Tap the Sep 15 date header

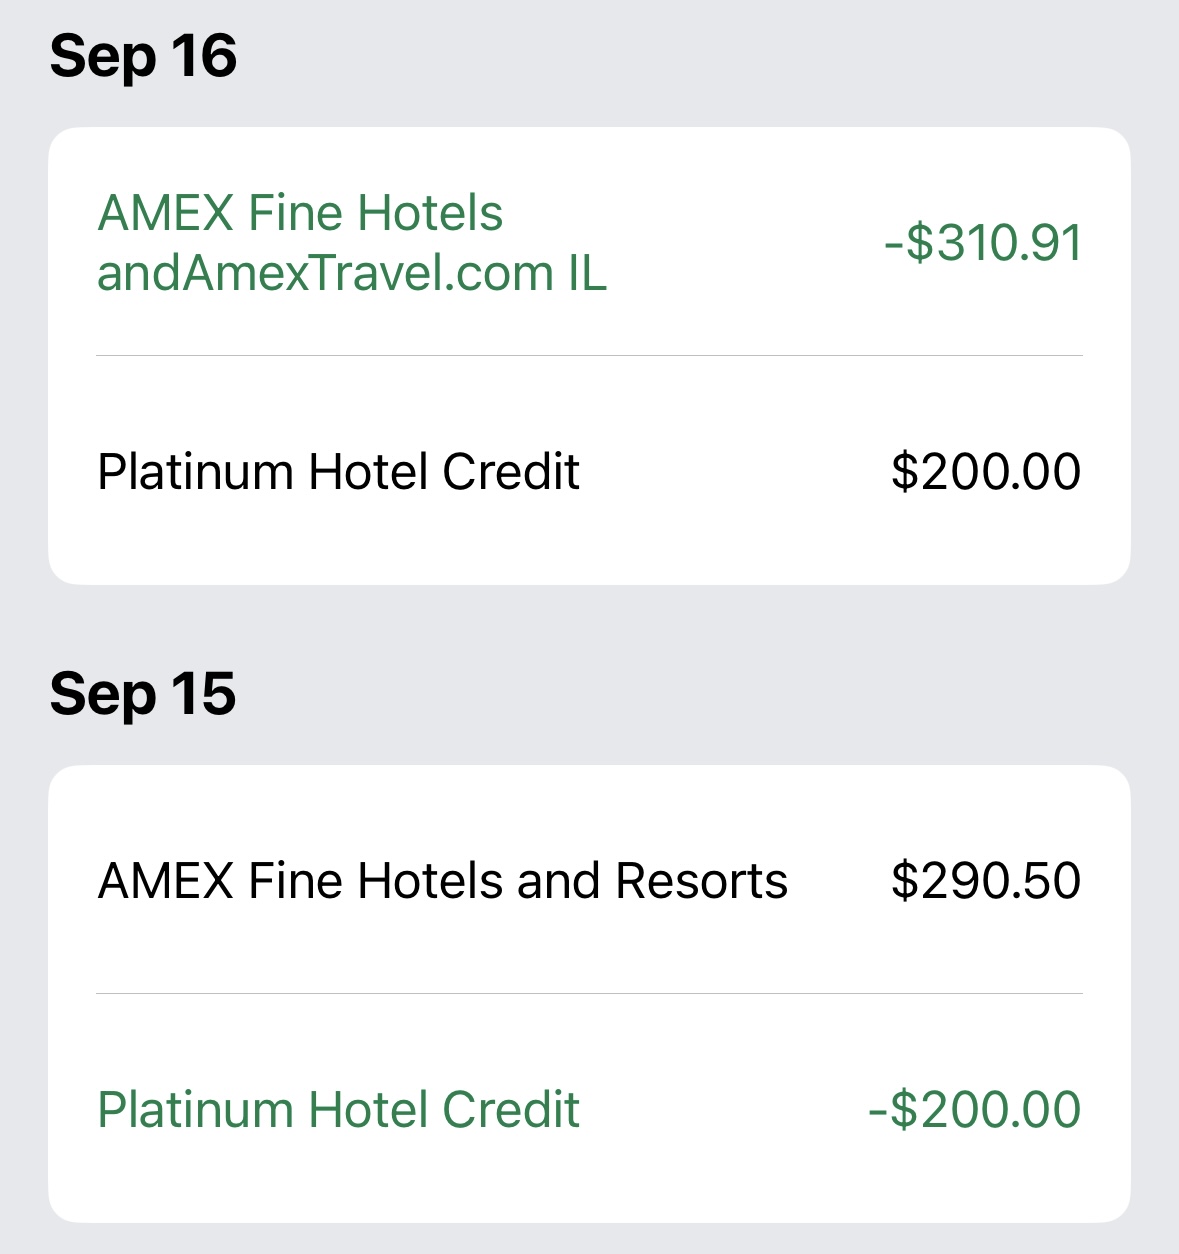coord(143,694)
